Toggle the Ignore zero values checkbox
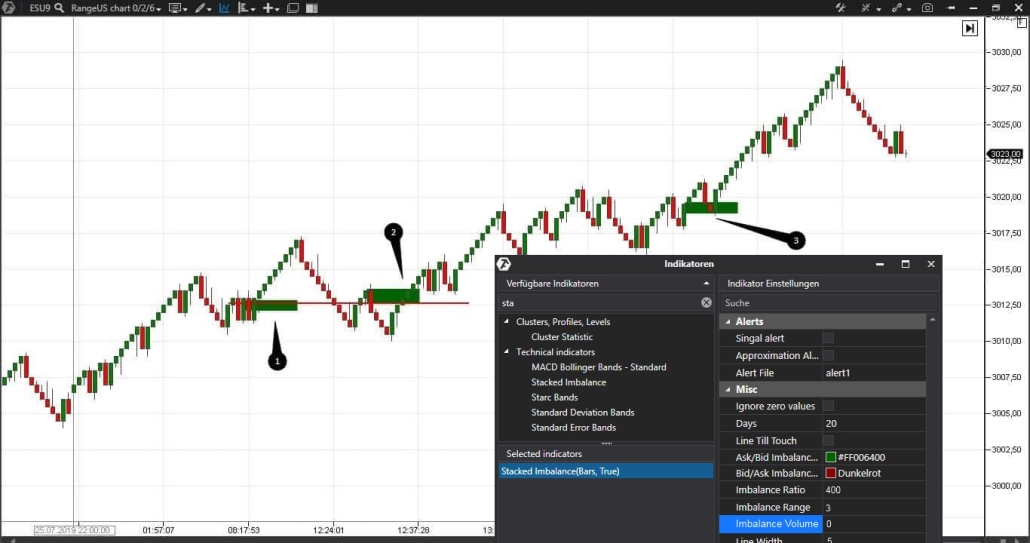Image resolution: width=1030 pixels, height=543 pixels. [828, 406]
